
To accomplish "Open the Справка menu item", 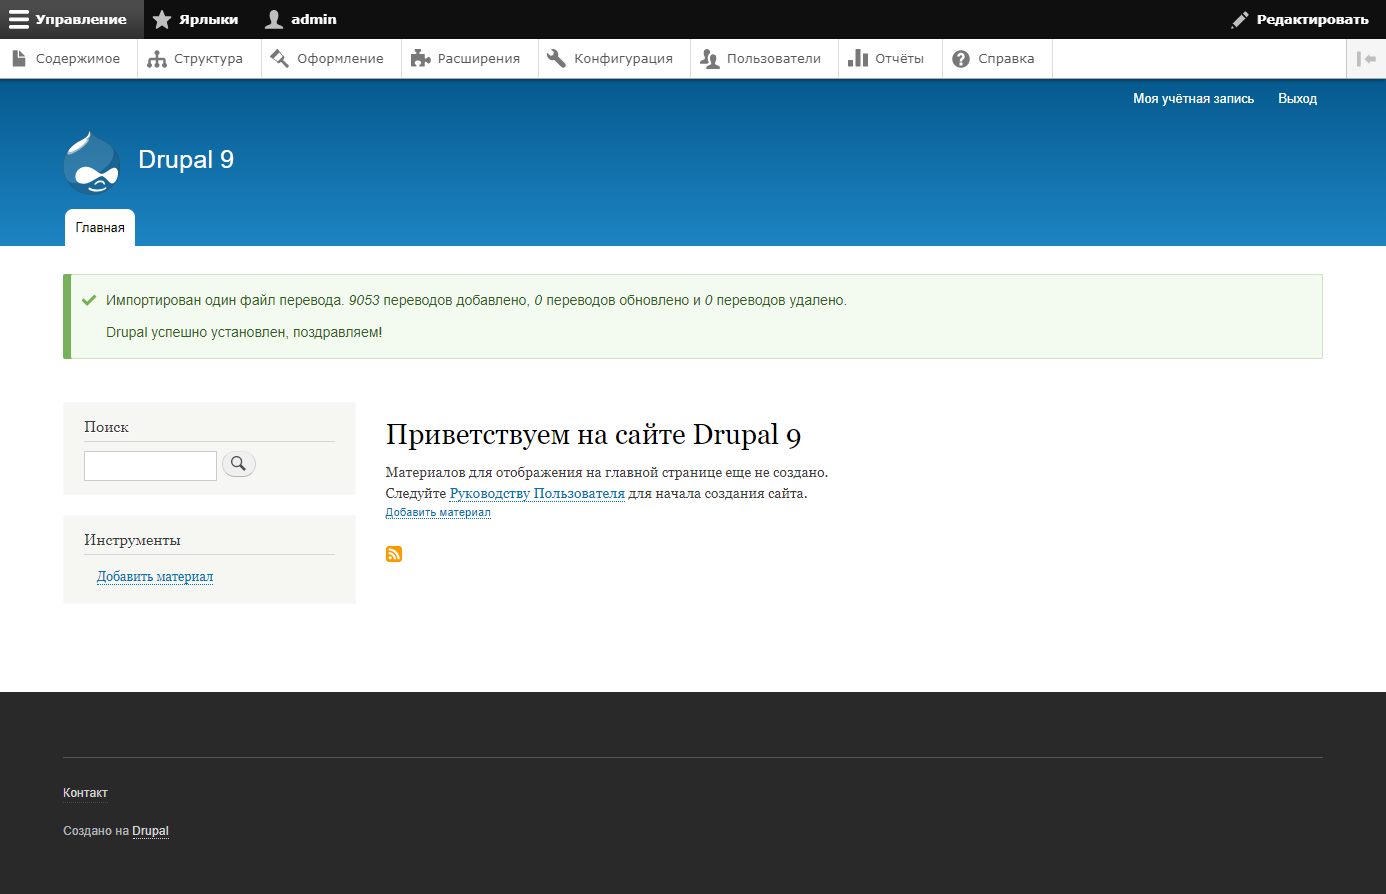I will click(x=997, y=59).
